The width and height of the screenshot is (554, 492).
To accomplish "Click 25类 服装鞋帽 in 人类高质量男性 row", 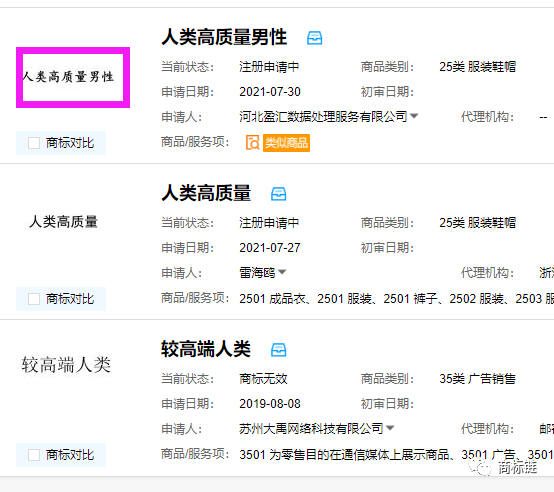I will point(477,67).
